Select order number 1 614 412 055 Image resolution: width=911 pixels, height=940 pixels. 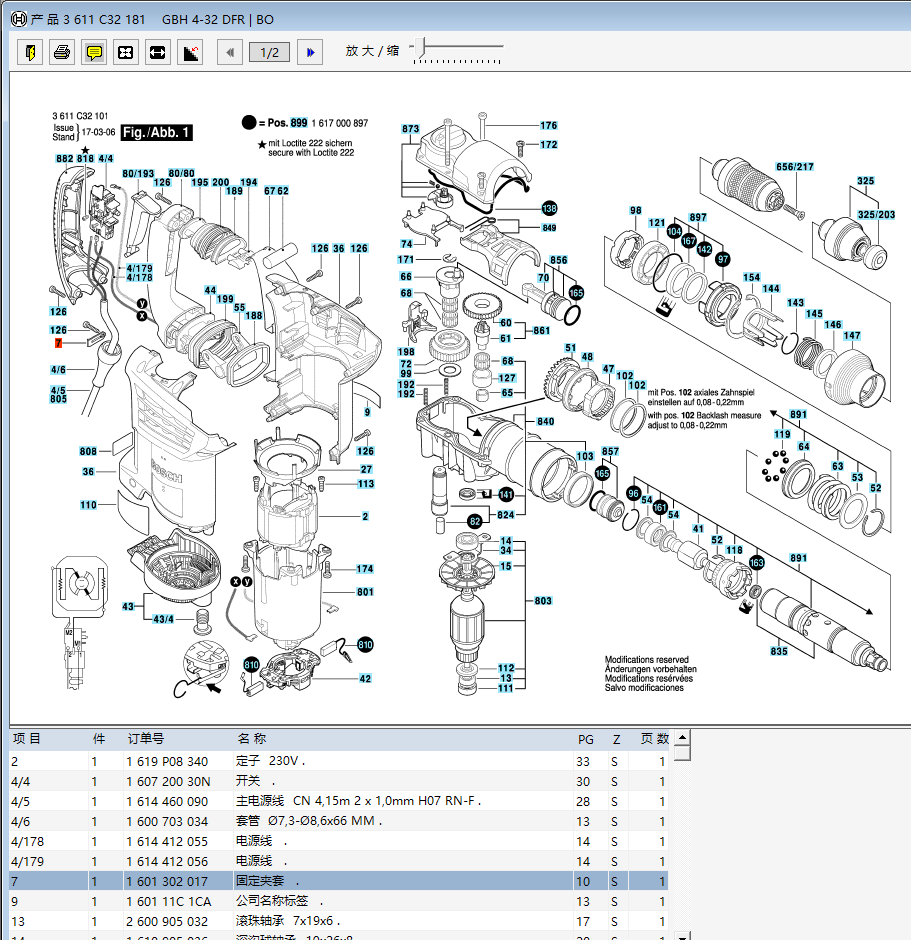167,842
